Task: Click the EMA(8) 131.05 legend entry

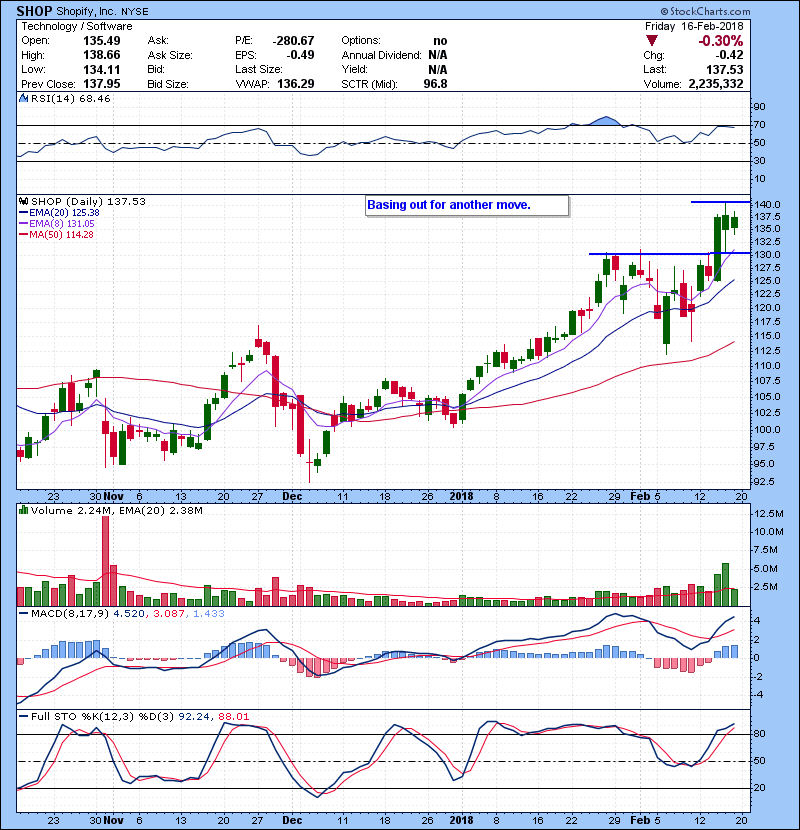Action: [57, 224]
